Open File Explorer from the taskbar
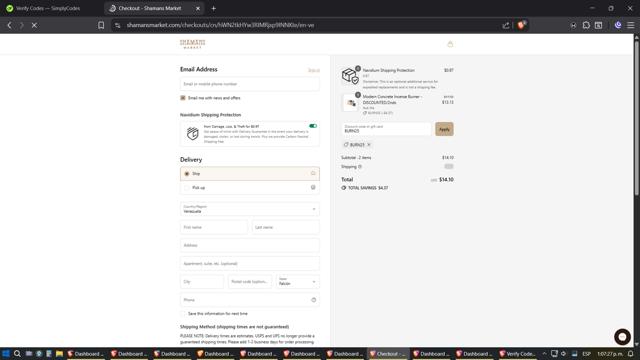Screen dimensions: 640x360 pos(59,353)
